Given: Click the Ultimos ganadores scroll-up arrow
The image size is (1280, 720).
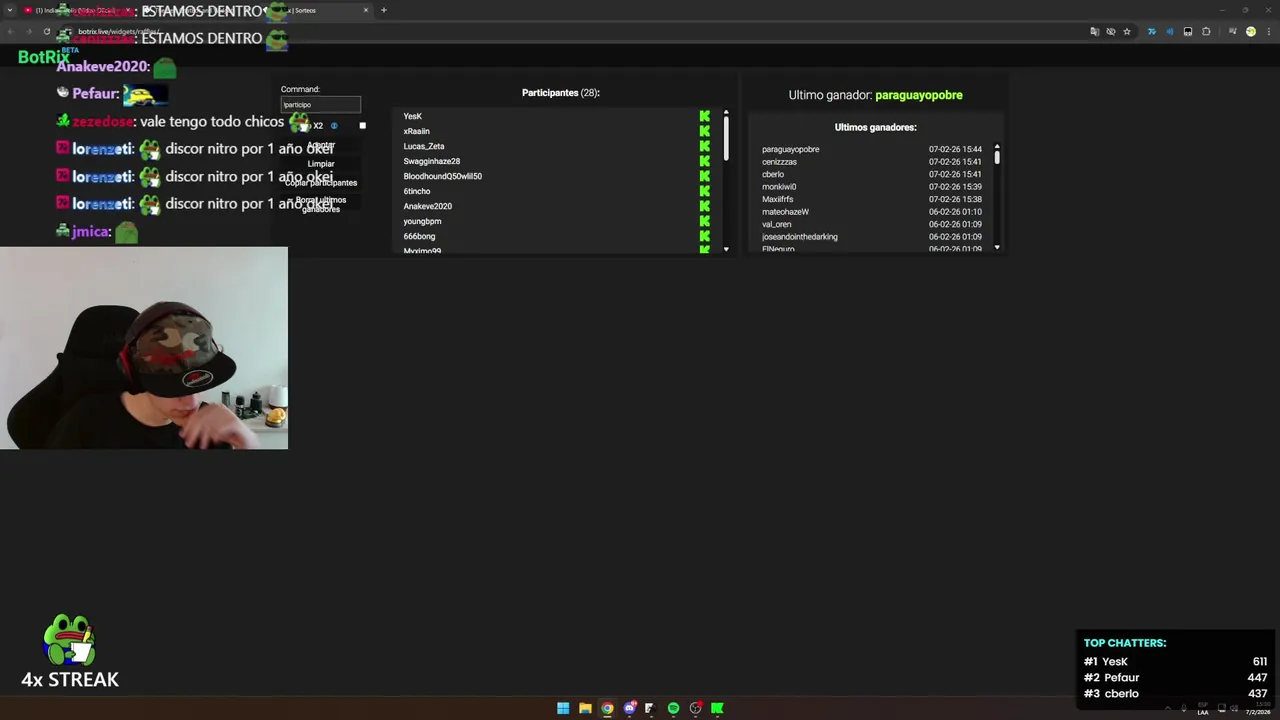Looking at the screenshot, I should [997, 146].
